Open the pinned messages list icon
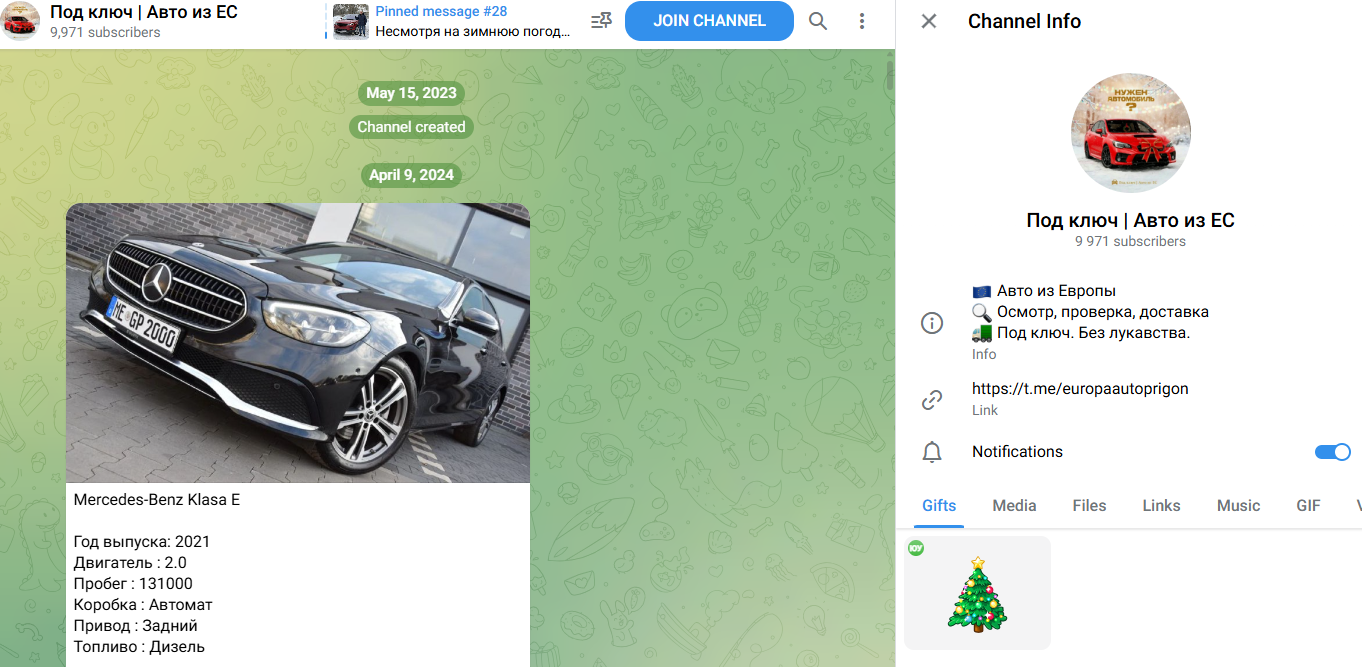 601,21
